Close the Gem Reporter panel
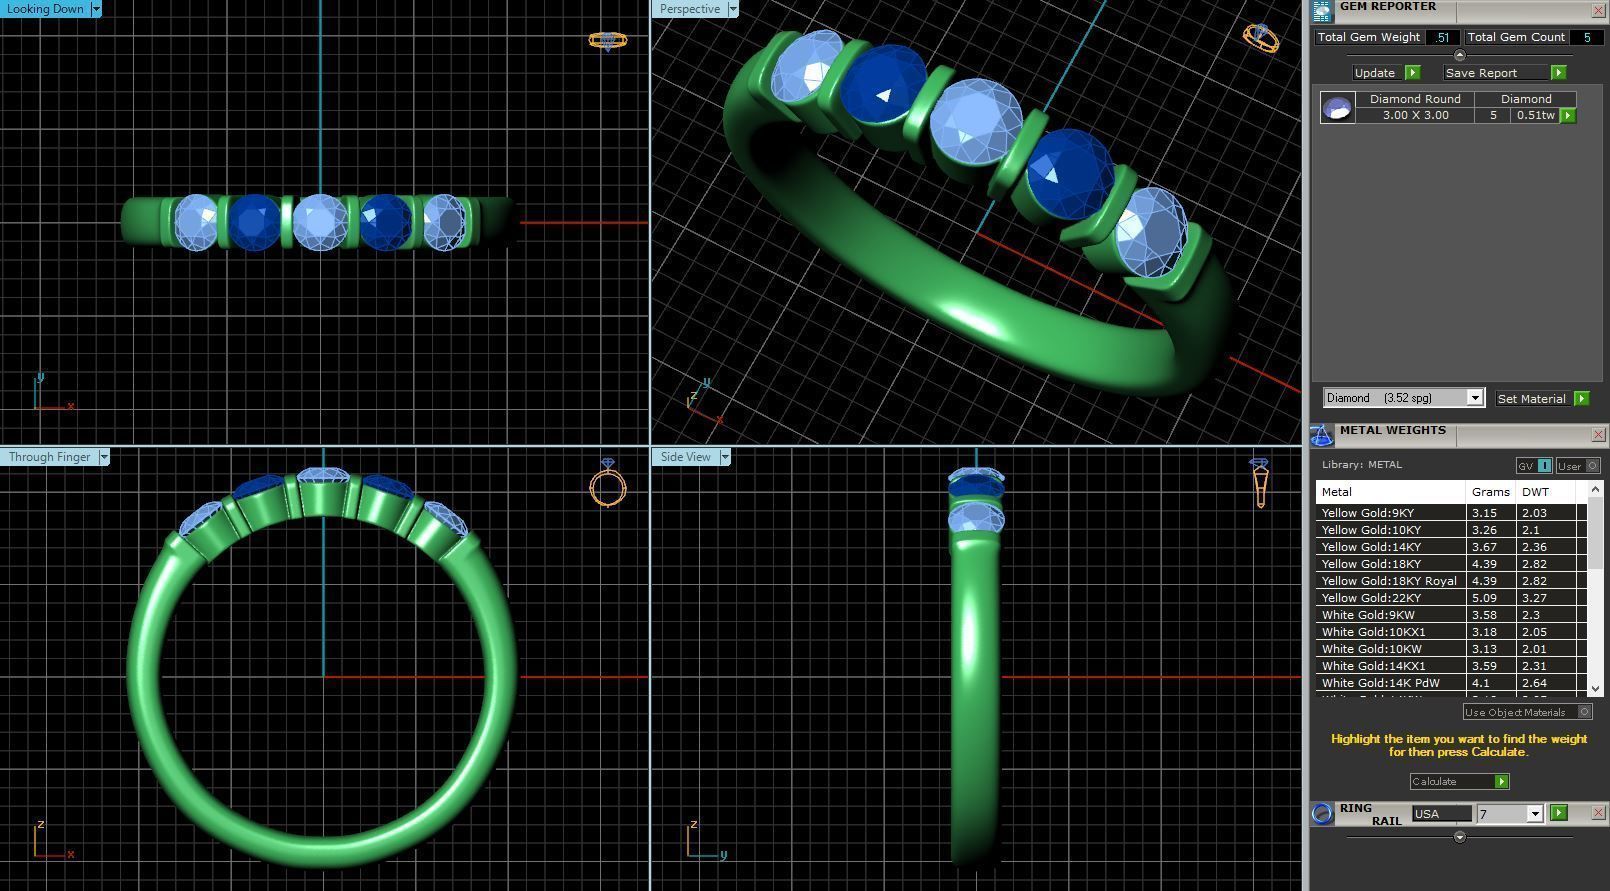The image size is (1610, 891). [x=1598, y=10]
